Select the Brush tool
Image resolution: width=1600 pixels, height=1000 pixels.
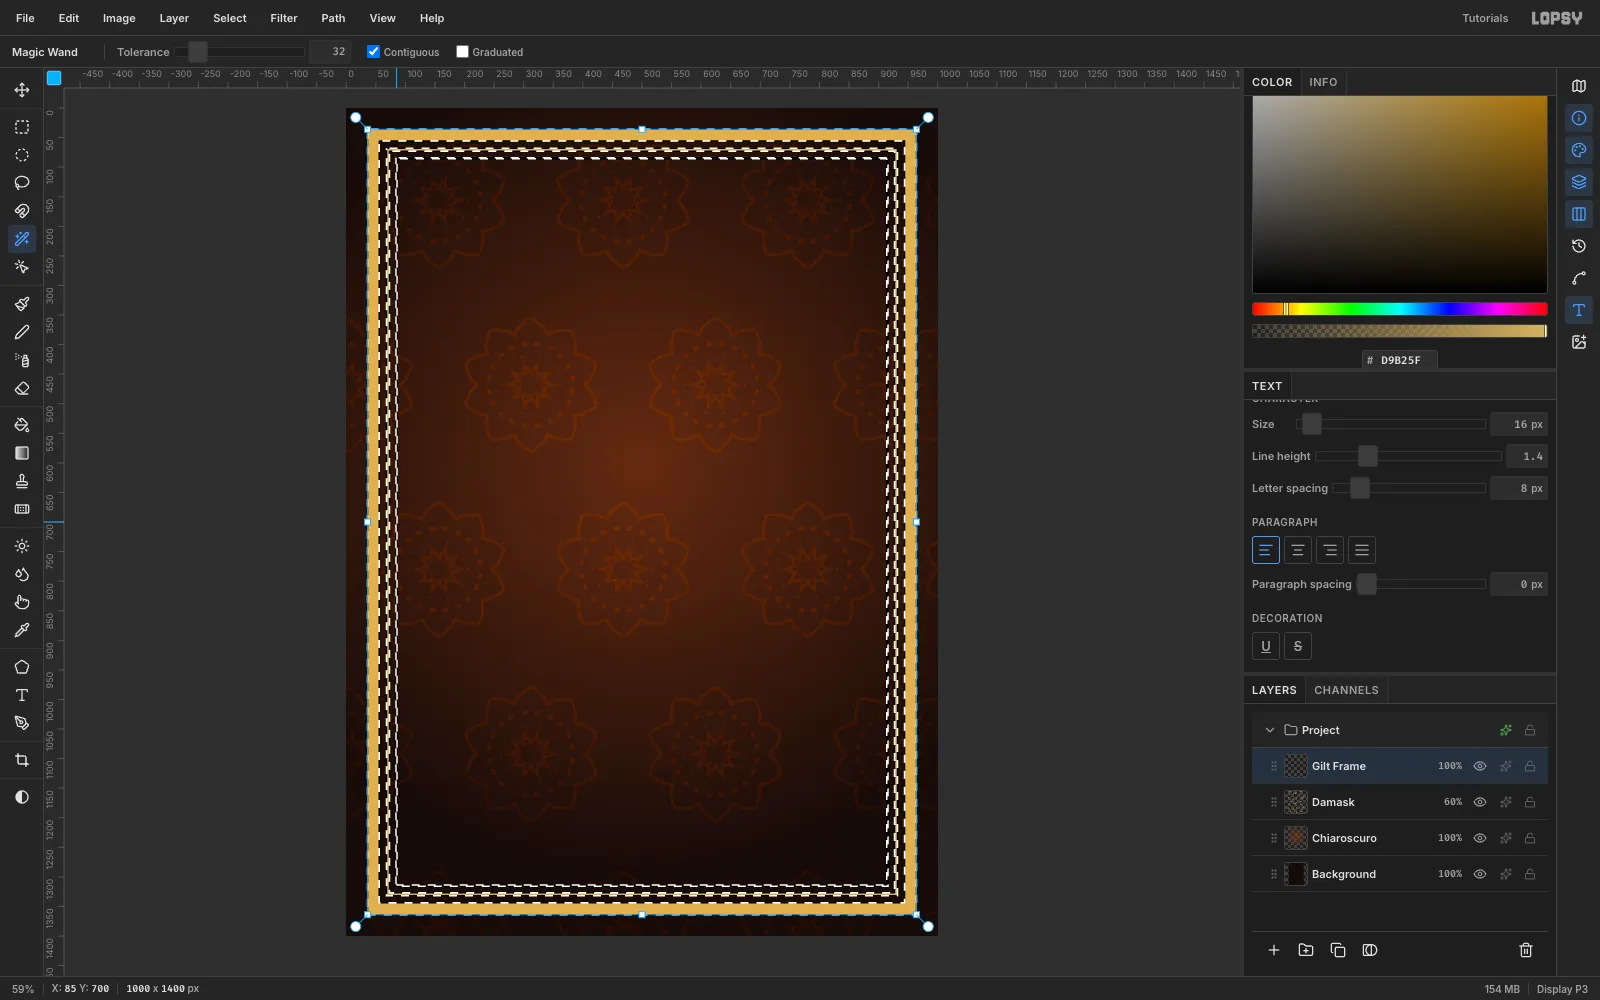(22, 304)
